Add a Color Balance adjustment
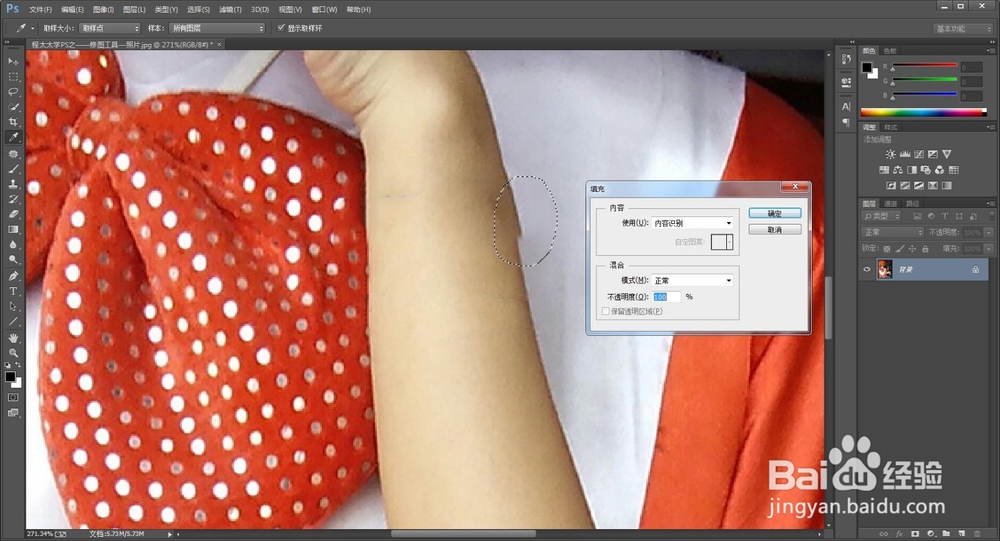The height and width of the screenshot is (541, 1000). [898, 170]
